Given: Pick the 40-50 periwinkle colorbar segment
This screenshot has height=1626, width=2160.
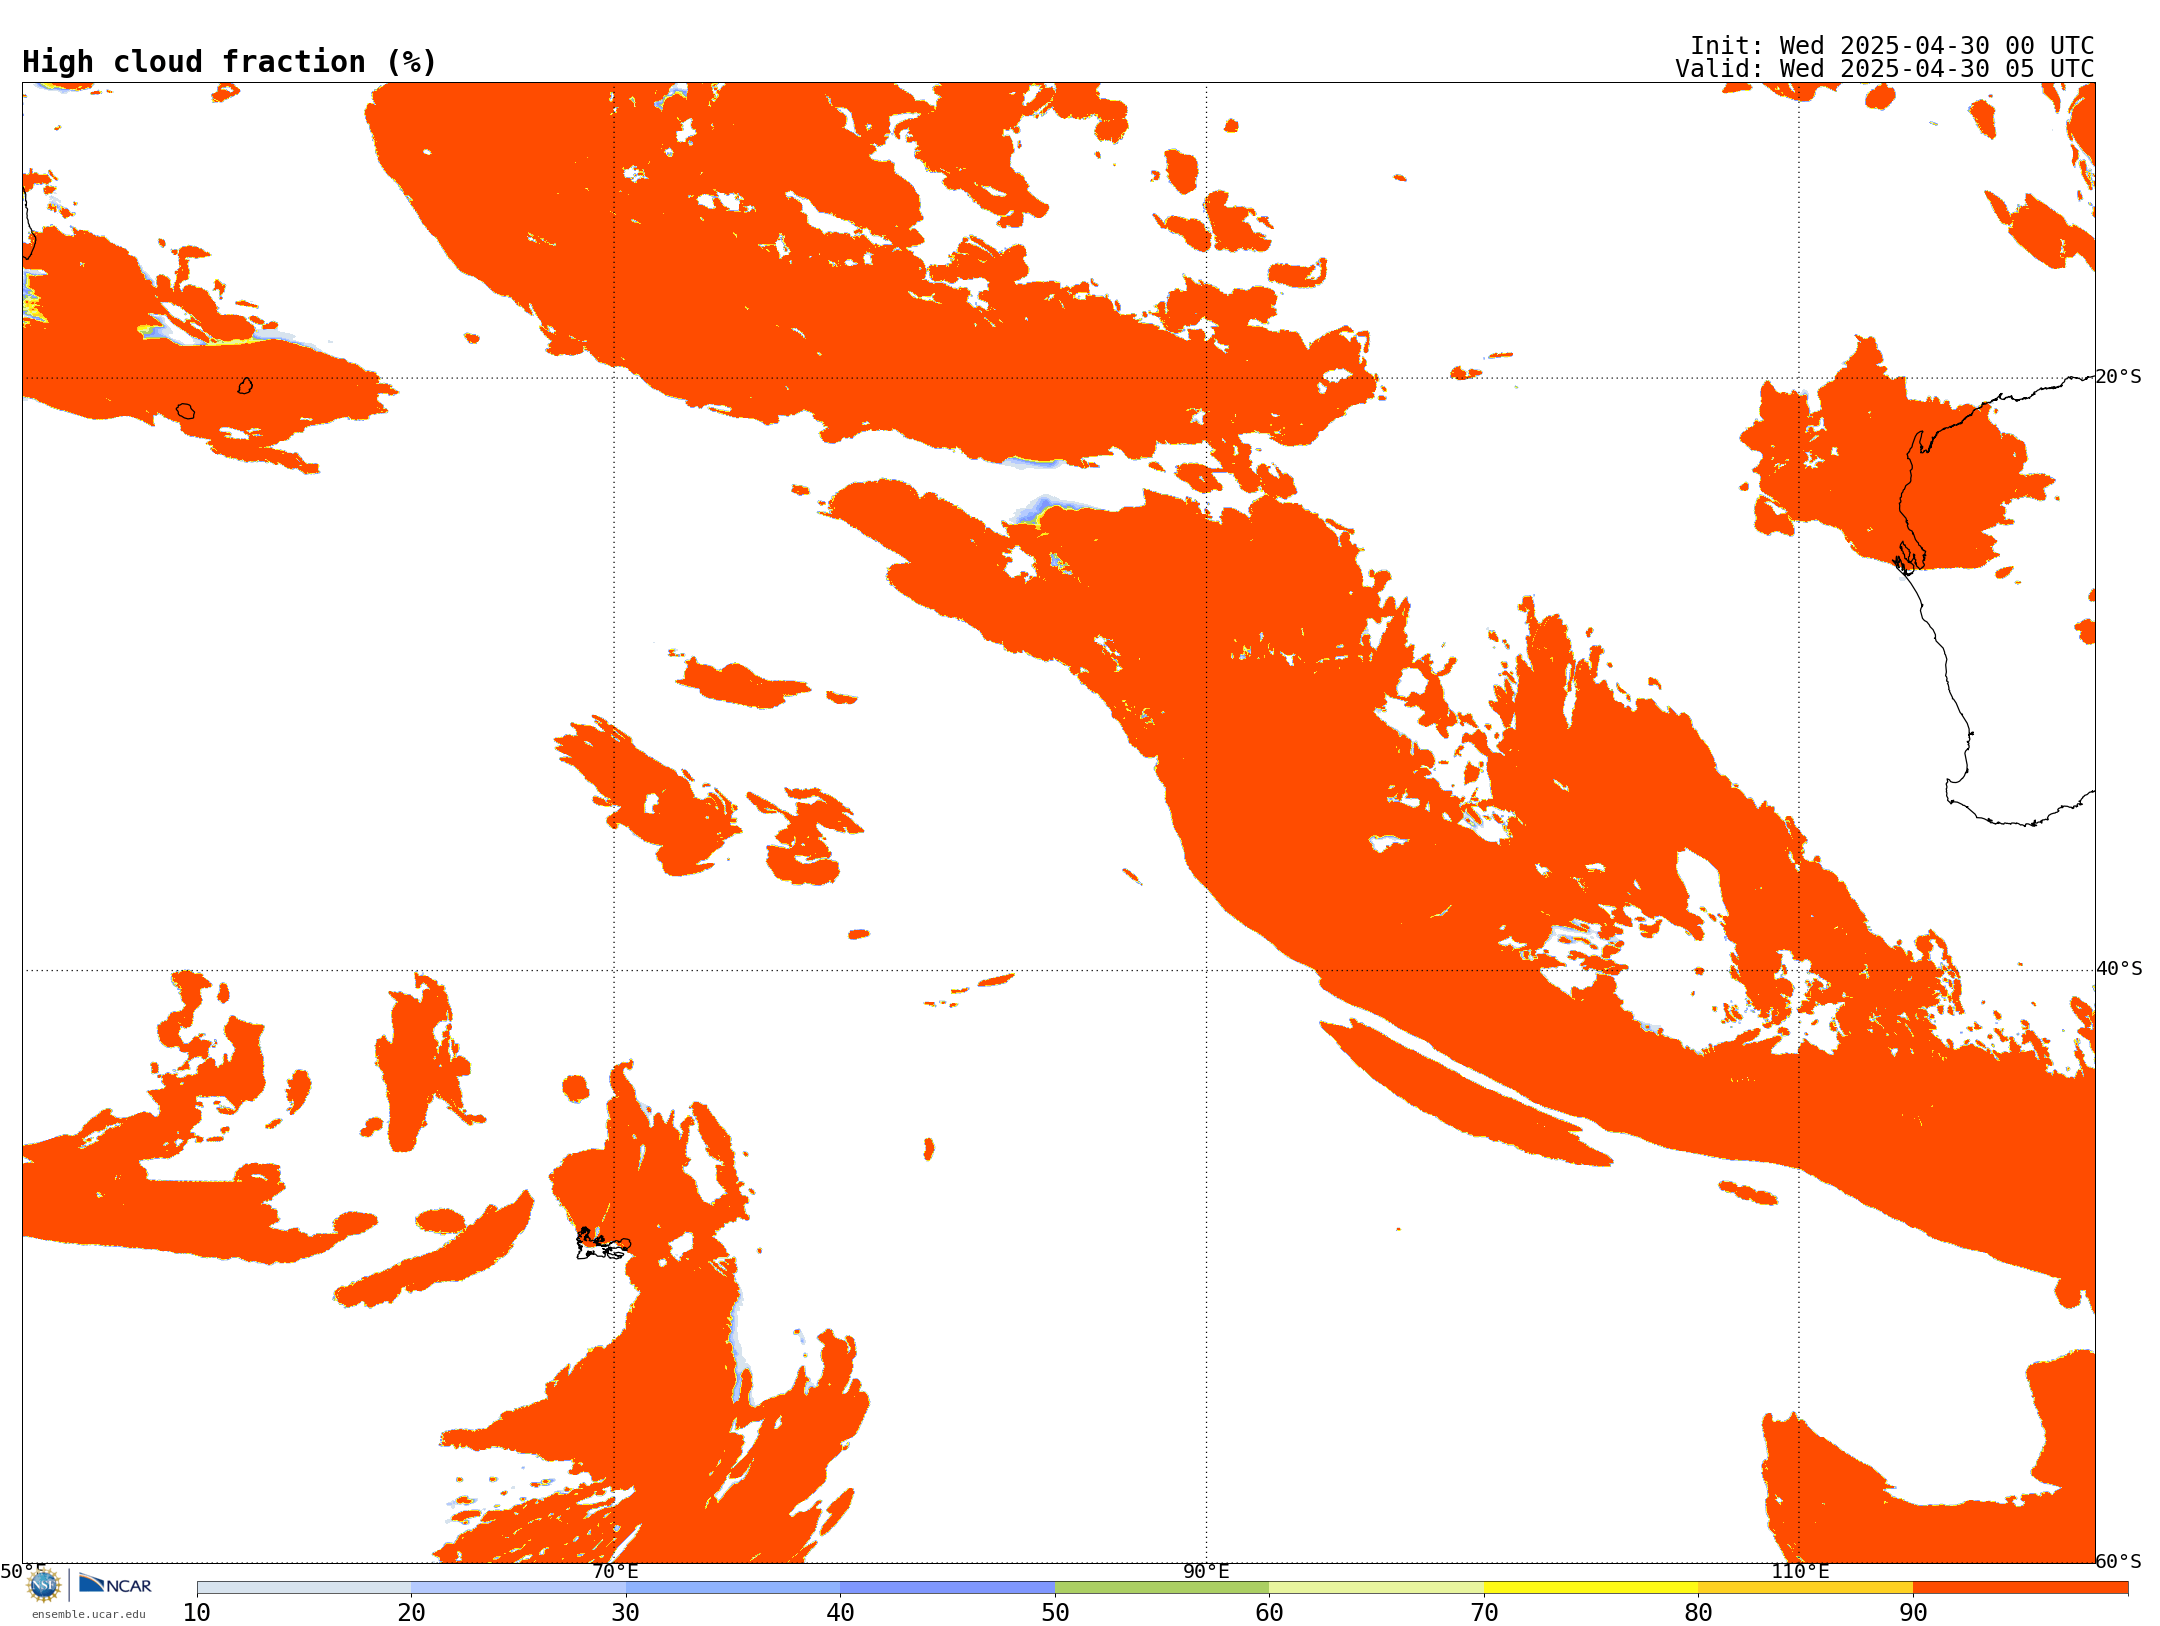Looking at the screenshot, I should (947, 1588).
